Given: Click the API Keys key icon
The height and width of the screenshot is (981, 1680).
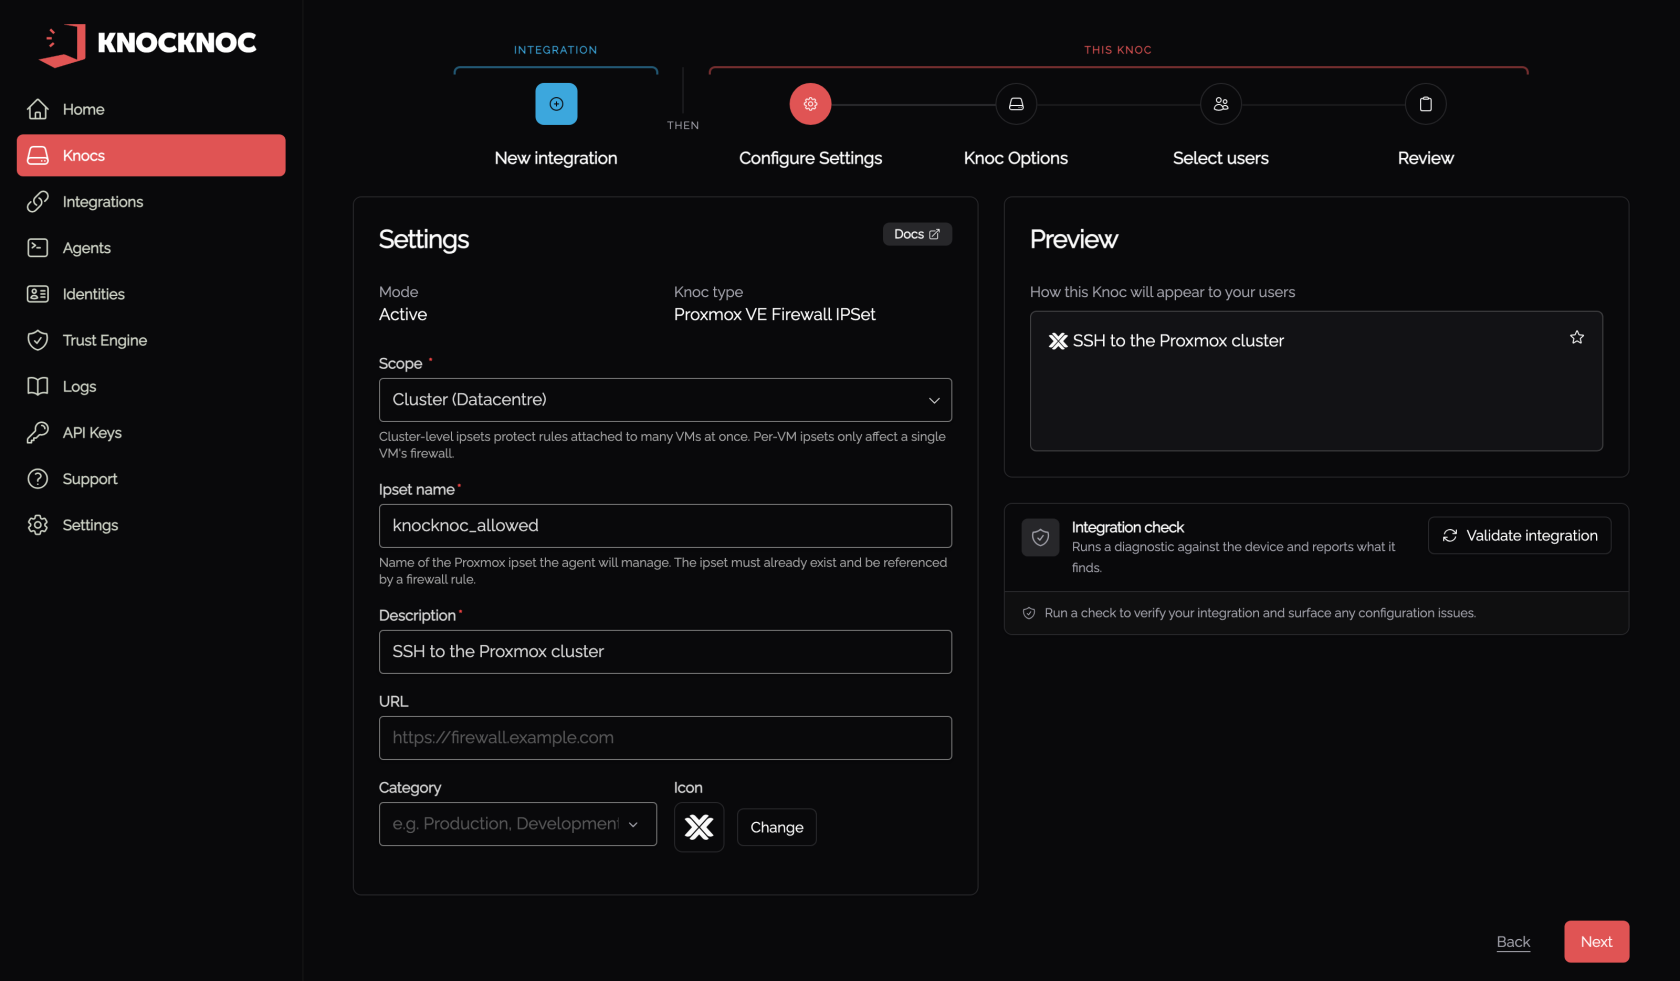Looking at the screenshot, I should pyautogui.click(x=38, y=432).
